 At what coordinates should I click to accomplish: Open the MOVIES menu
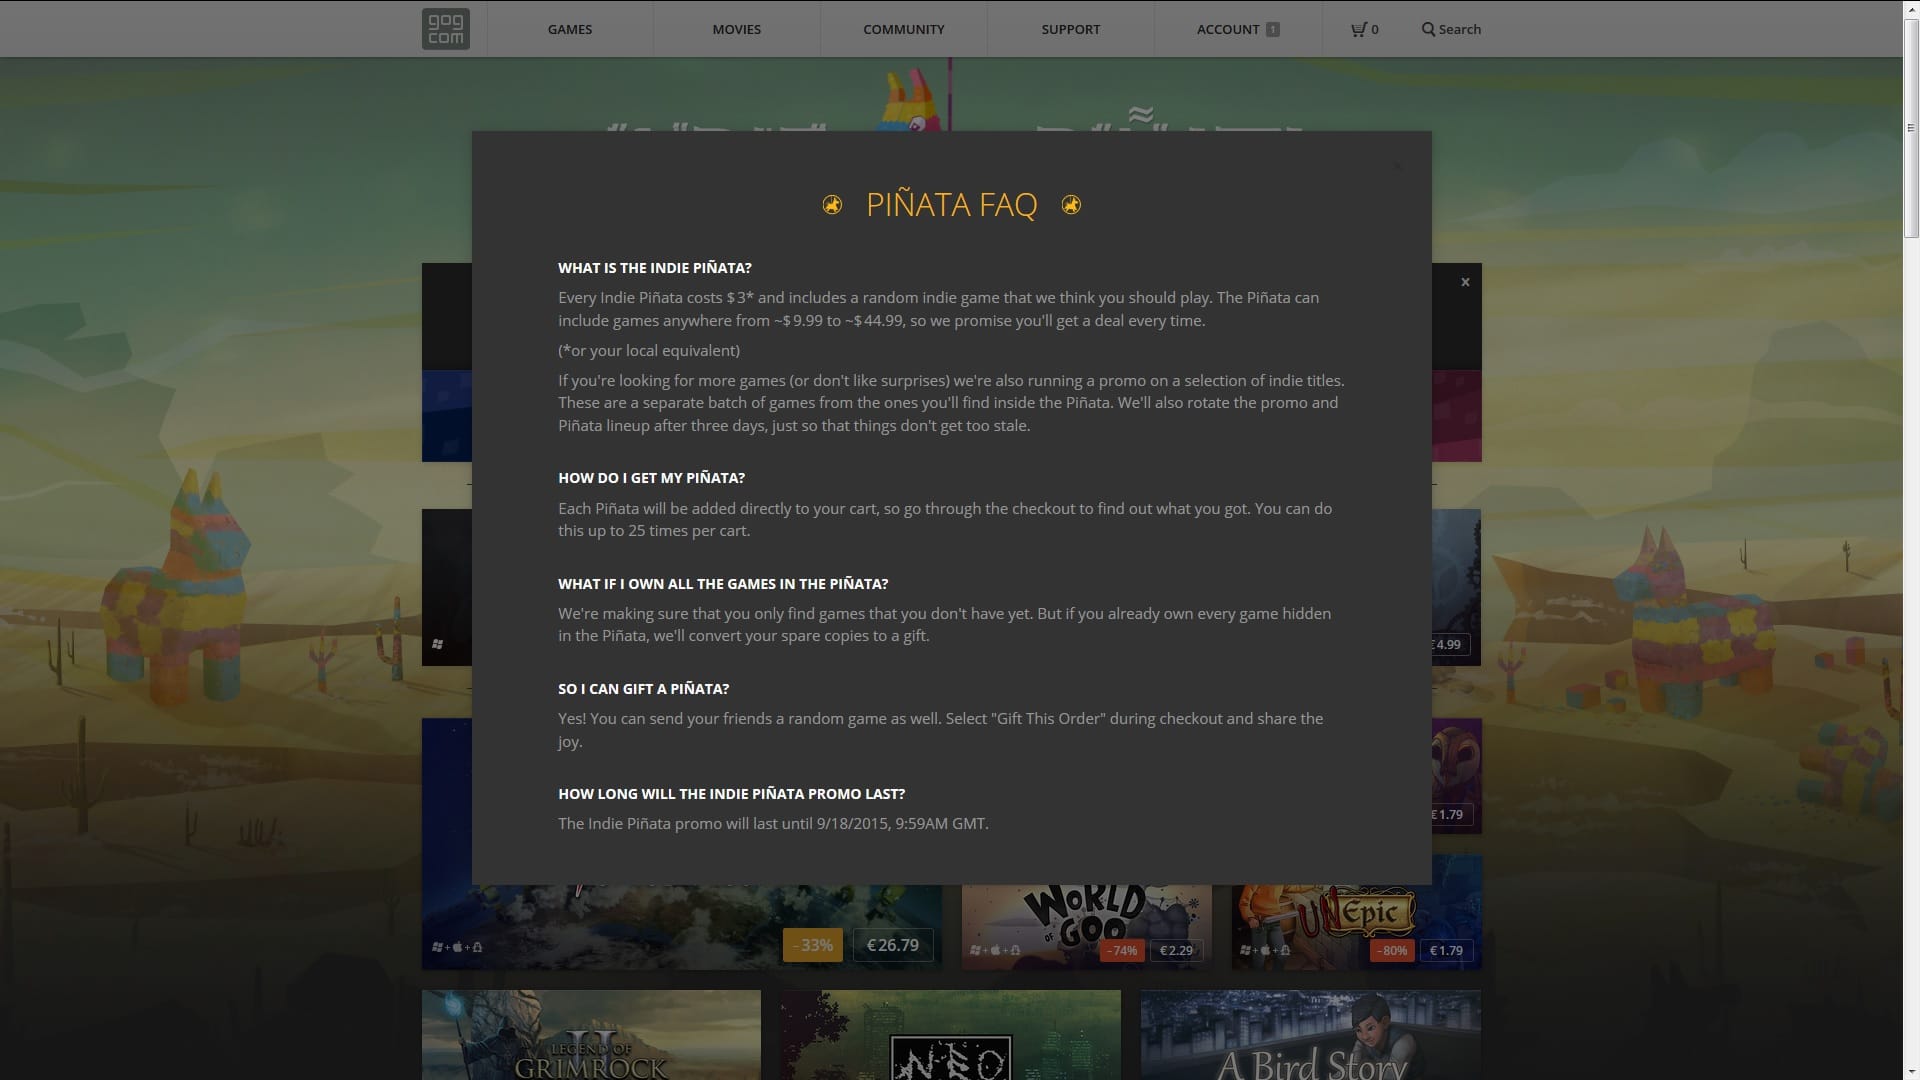pos(737,29)
